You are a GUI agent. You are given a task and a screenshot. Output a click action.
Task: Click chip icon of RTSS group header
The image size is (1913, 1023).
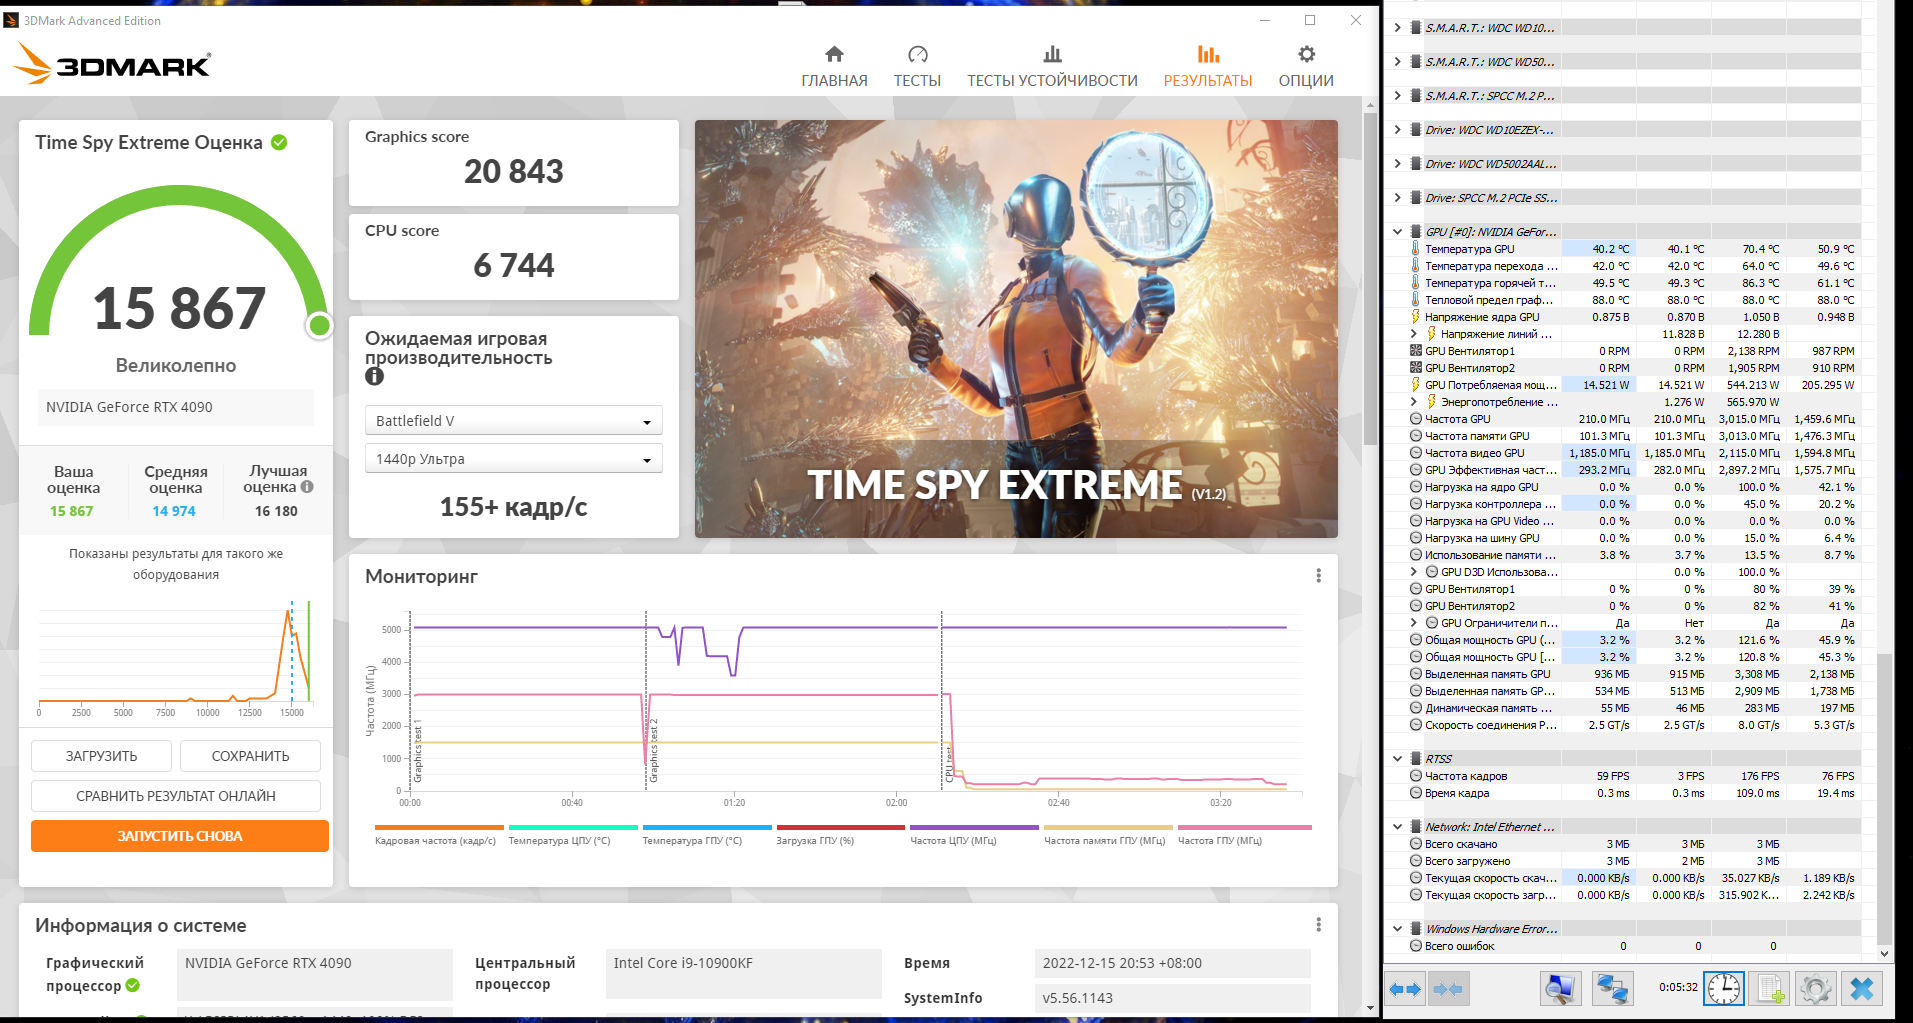pos(1415,759)
